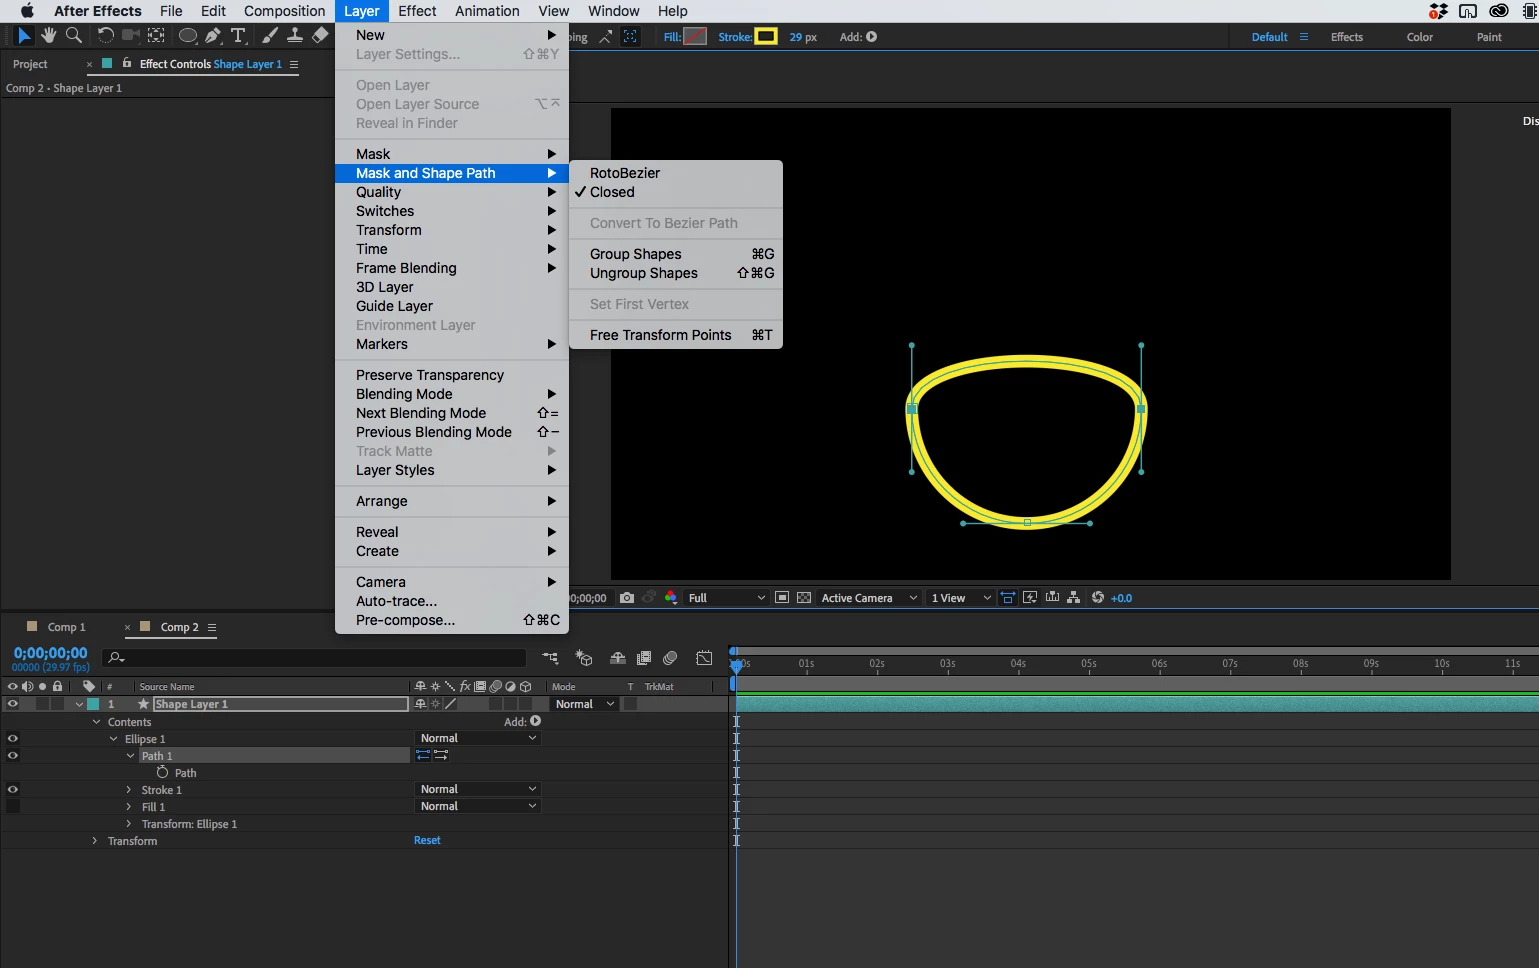Select the Ellipse shape tool

pos(187,36)
